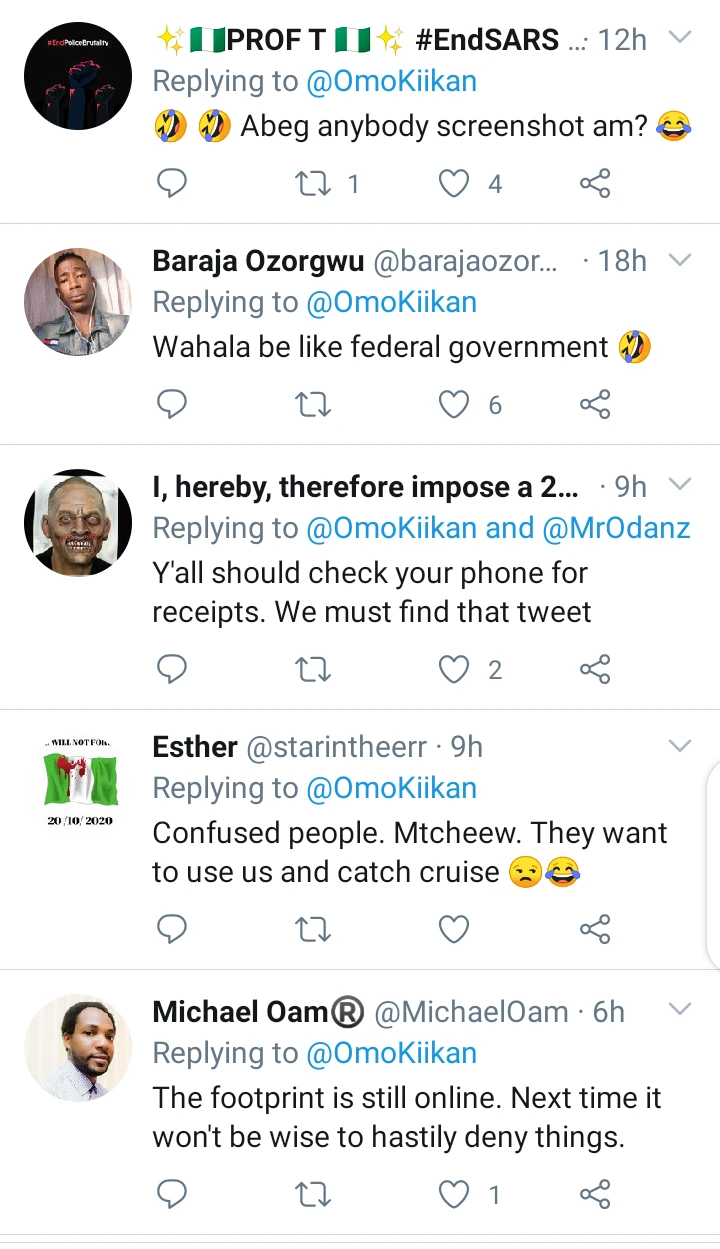Image resolution: width=720 pixels, height=1249 pixels.
Task: View Michael Oam's profile picture
Action: tap(78, 1048)
